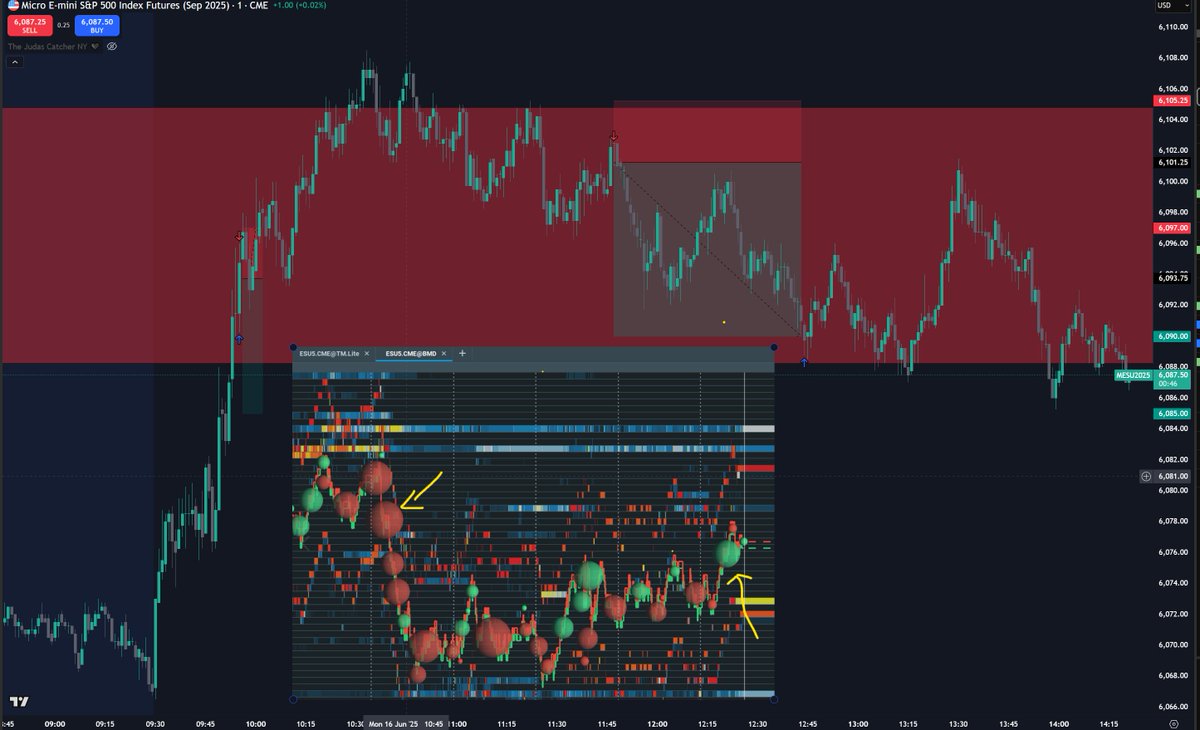Click the plus icon to add an alert

[x=1145, y=477]
